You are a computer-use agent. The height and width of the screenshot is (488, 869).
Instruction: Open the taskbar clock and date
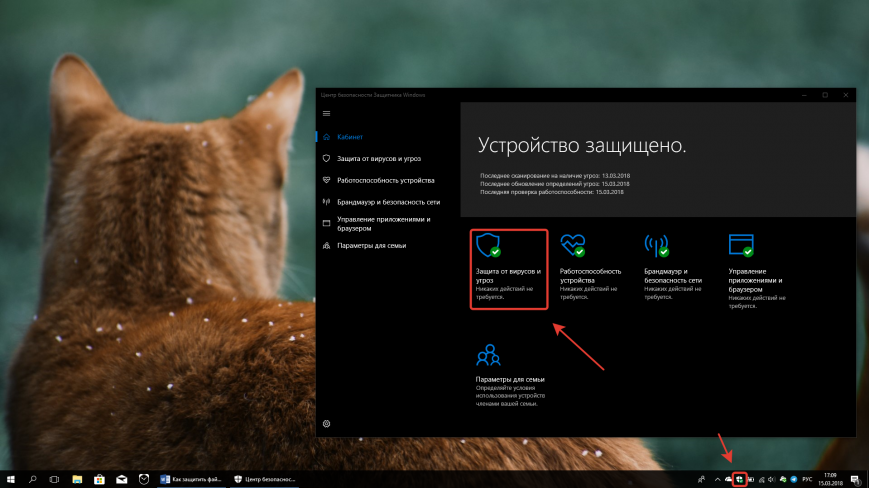[x=830, y=479]
